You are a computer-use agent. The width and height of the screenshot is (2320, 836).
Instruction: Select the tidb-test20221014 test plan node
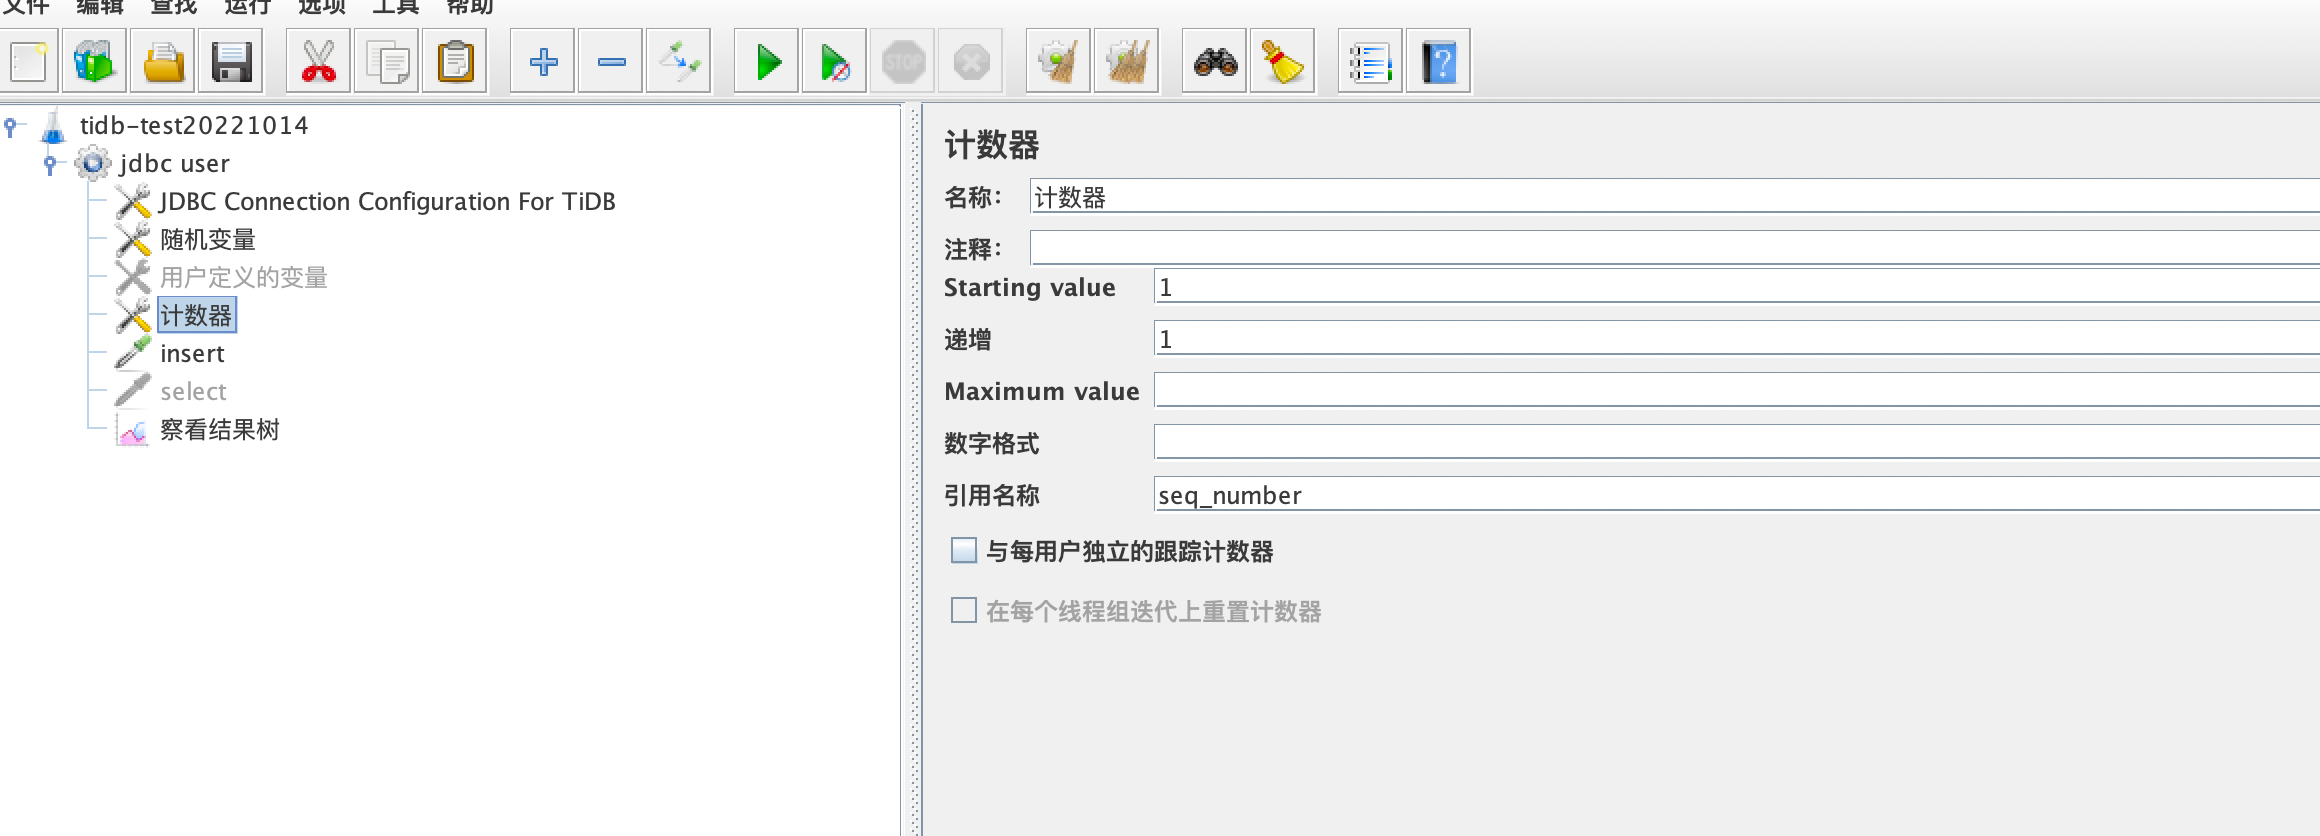coord(194,126)
